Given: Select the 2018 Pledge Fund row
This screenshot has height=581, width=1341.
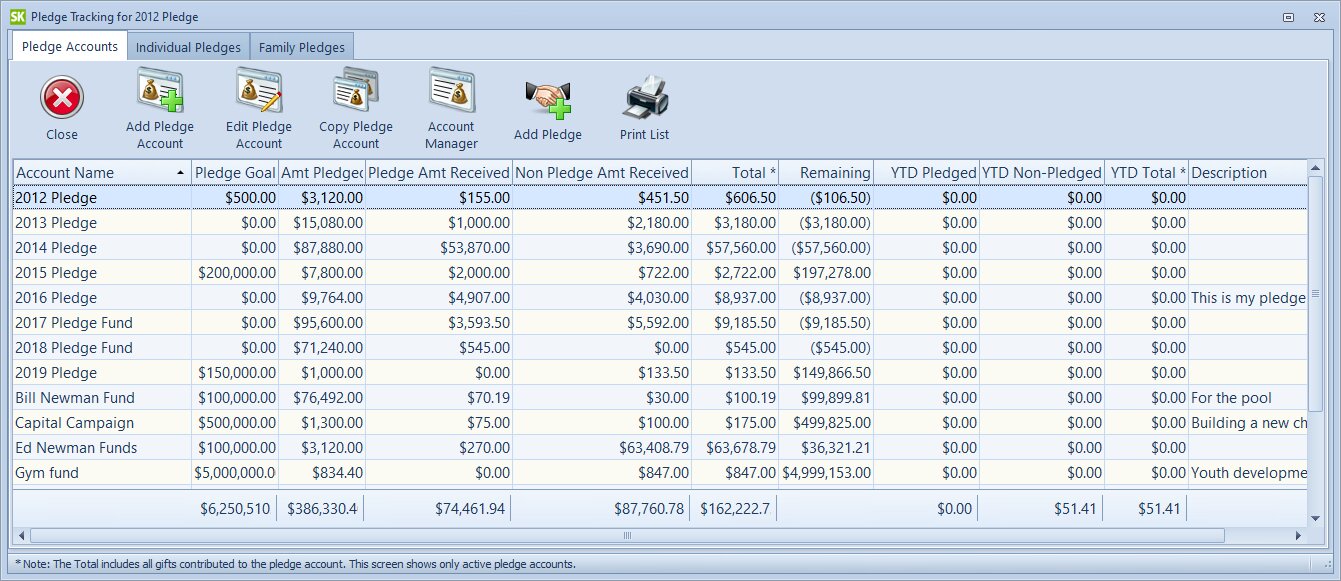Looking at the screenshot, I should tap(660, 348).
